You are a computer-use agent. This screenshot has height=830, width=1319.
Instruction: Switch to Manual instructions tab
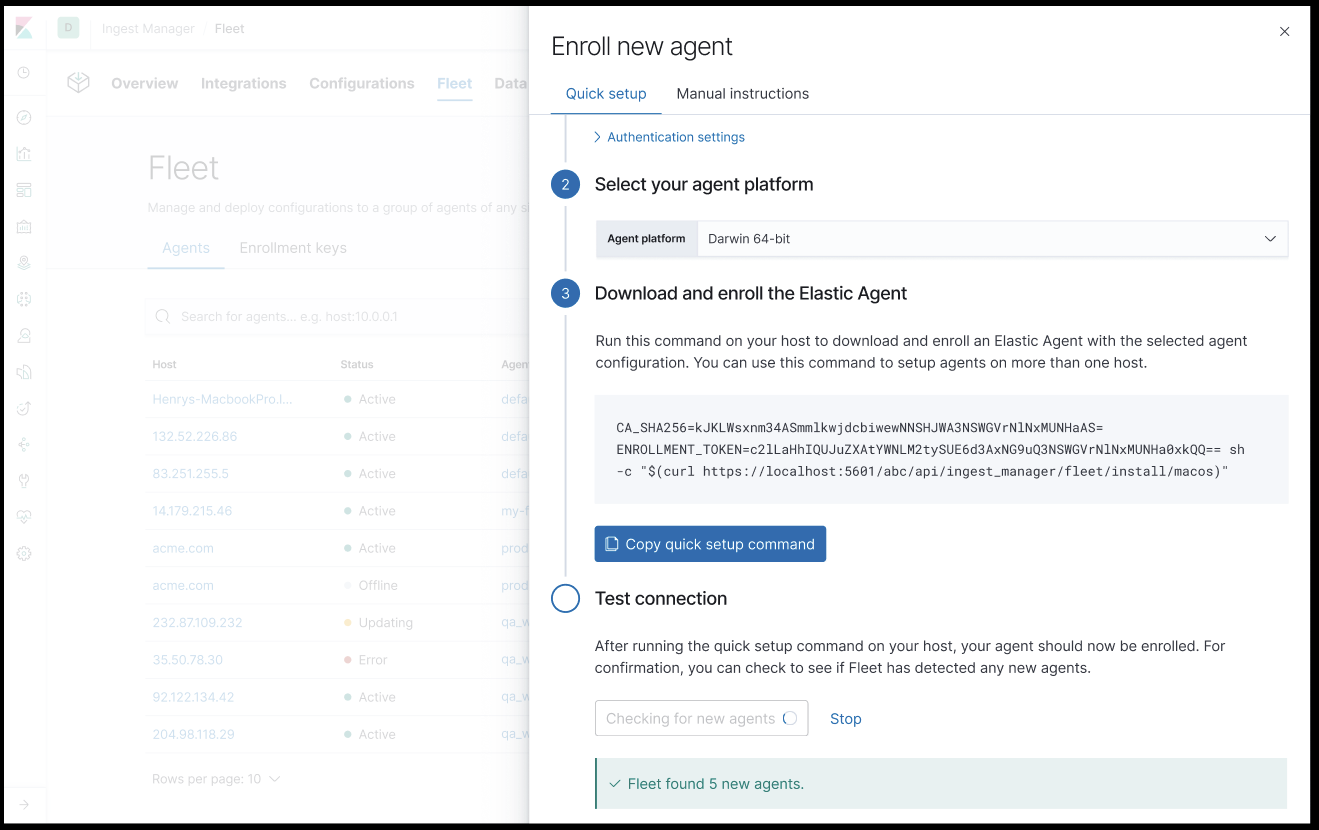[742, 93]
